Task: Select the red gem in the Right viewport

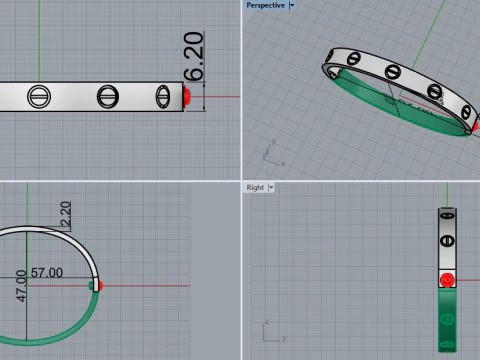Action: 447,280
